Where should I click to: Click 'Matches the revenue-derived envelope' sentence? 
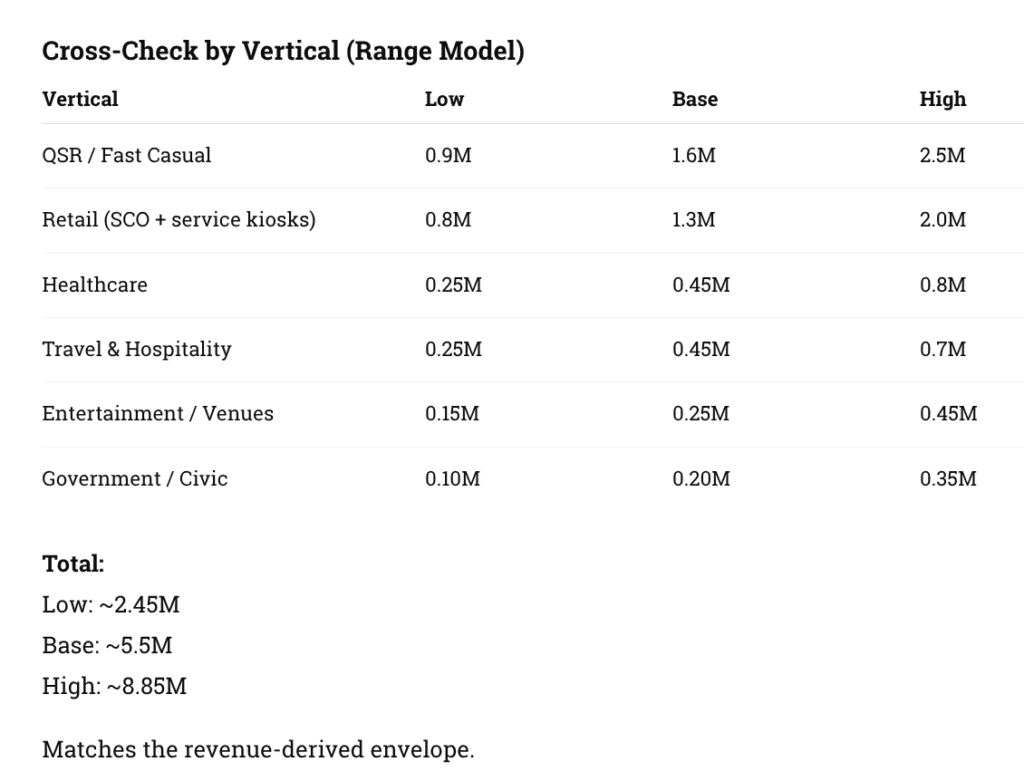(x=258, y=749)
